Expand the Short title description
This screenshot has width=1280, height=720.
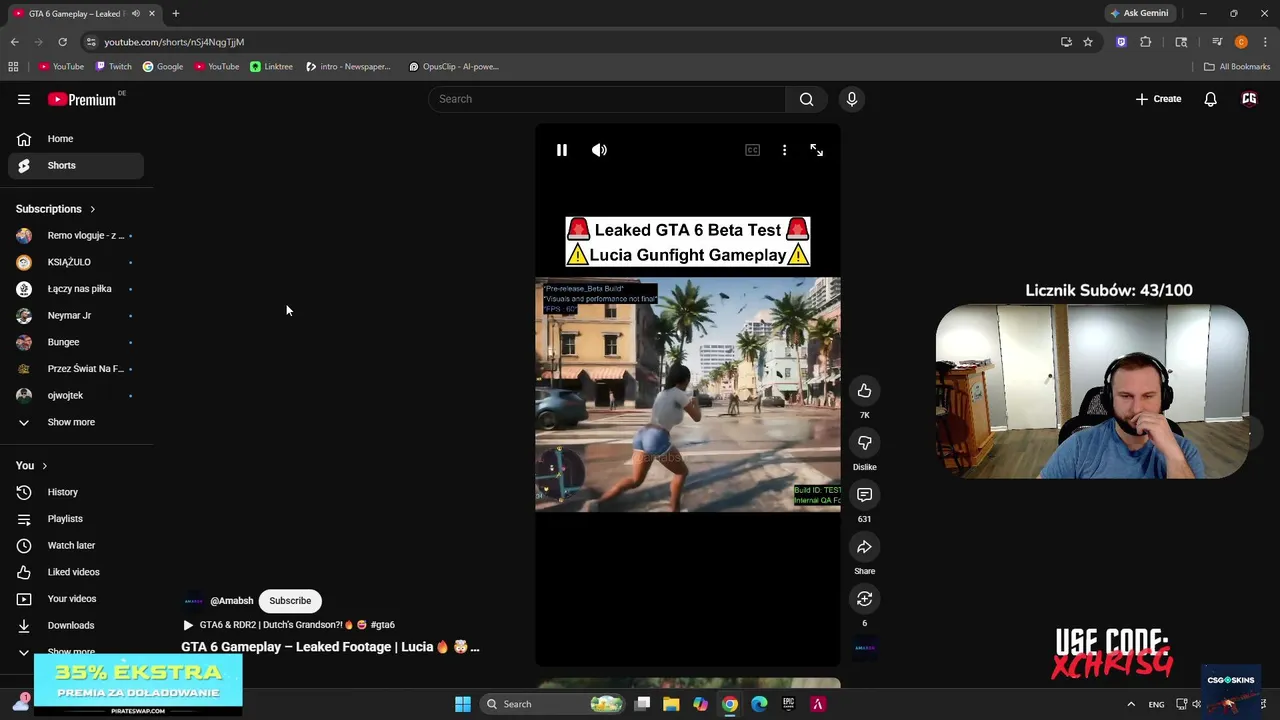tap(330, 647)
